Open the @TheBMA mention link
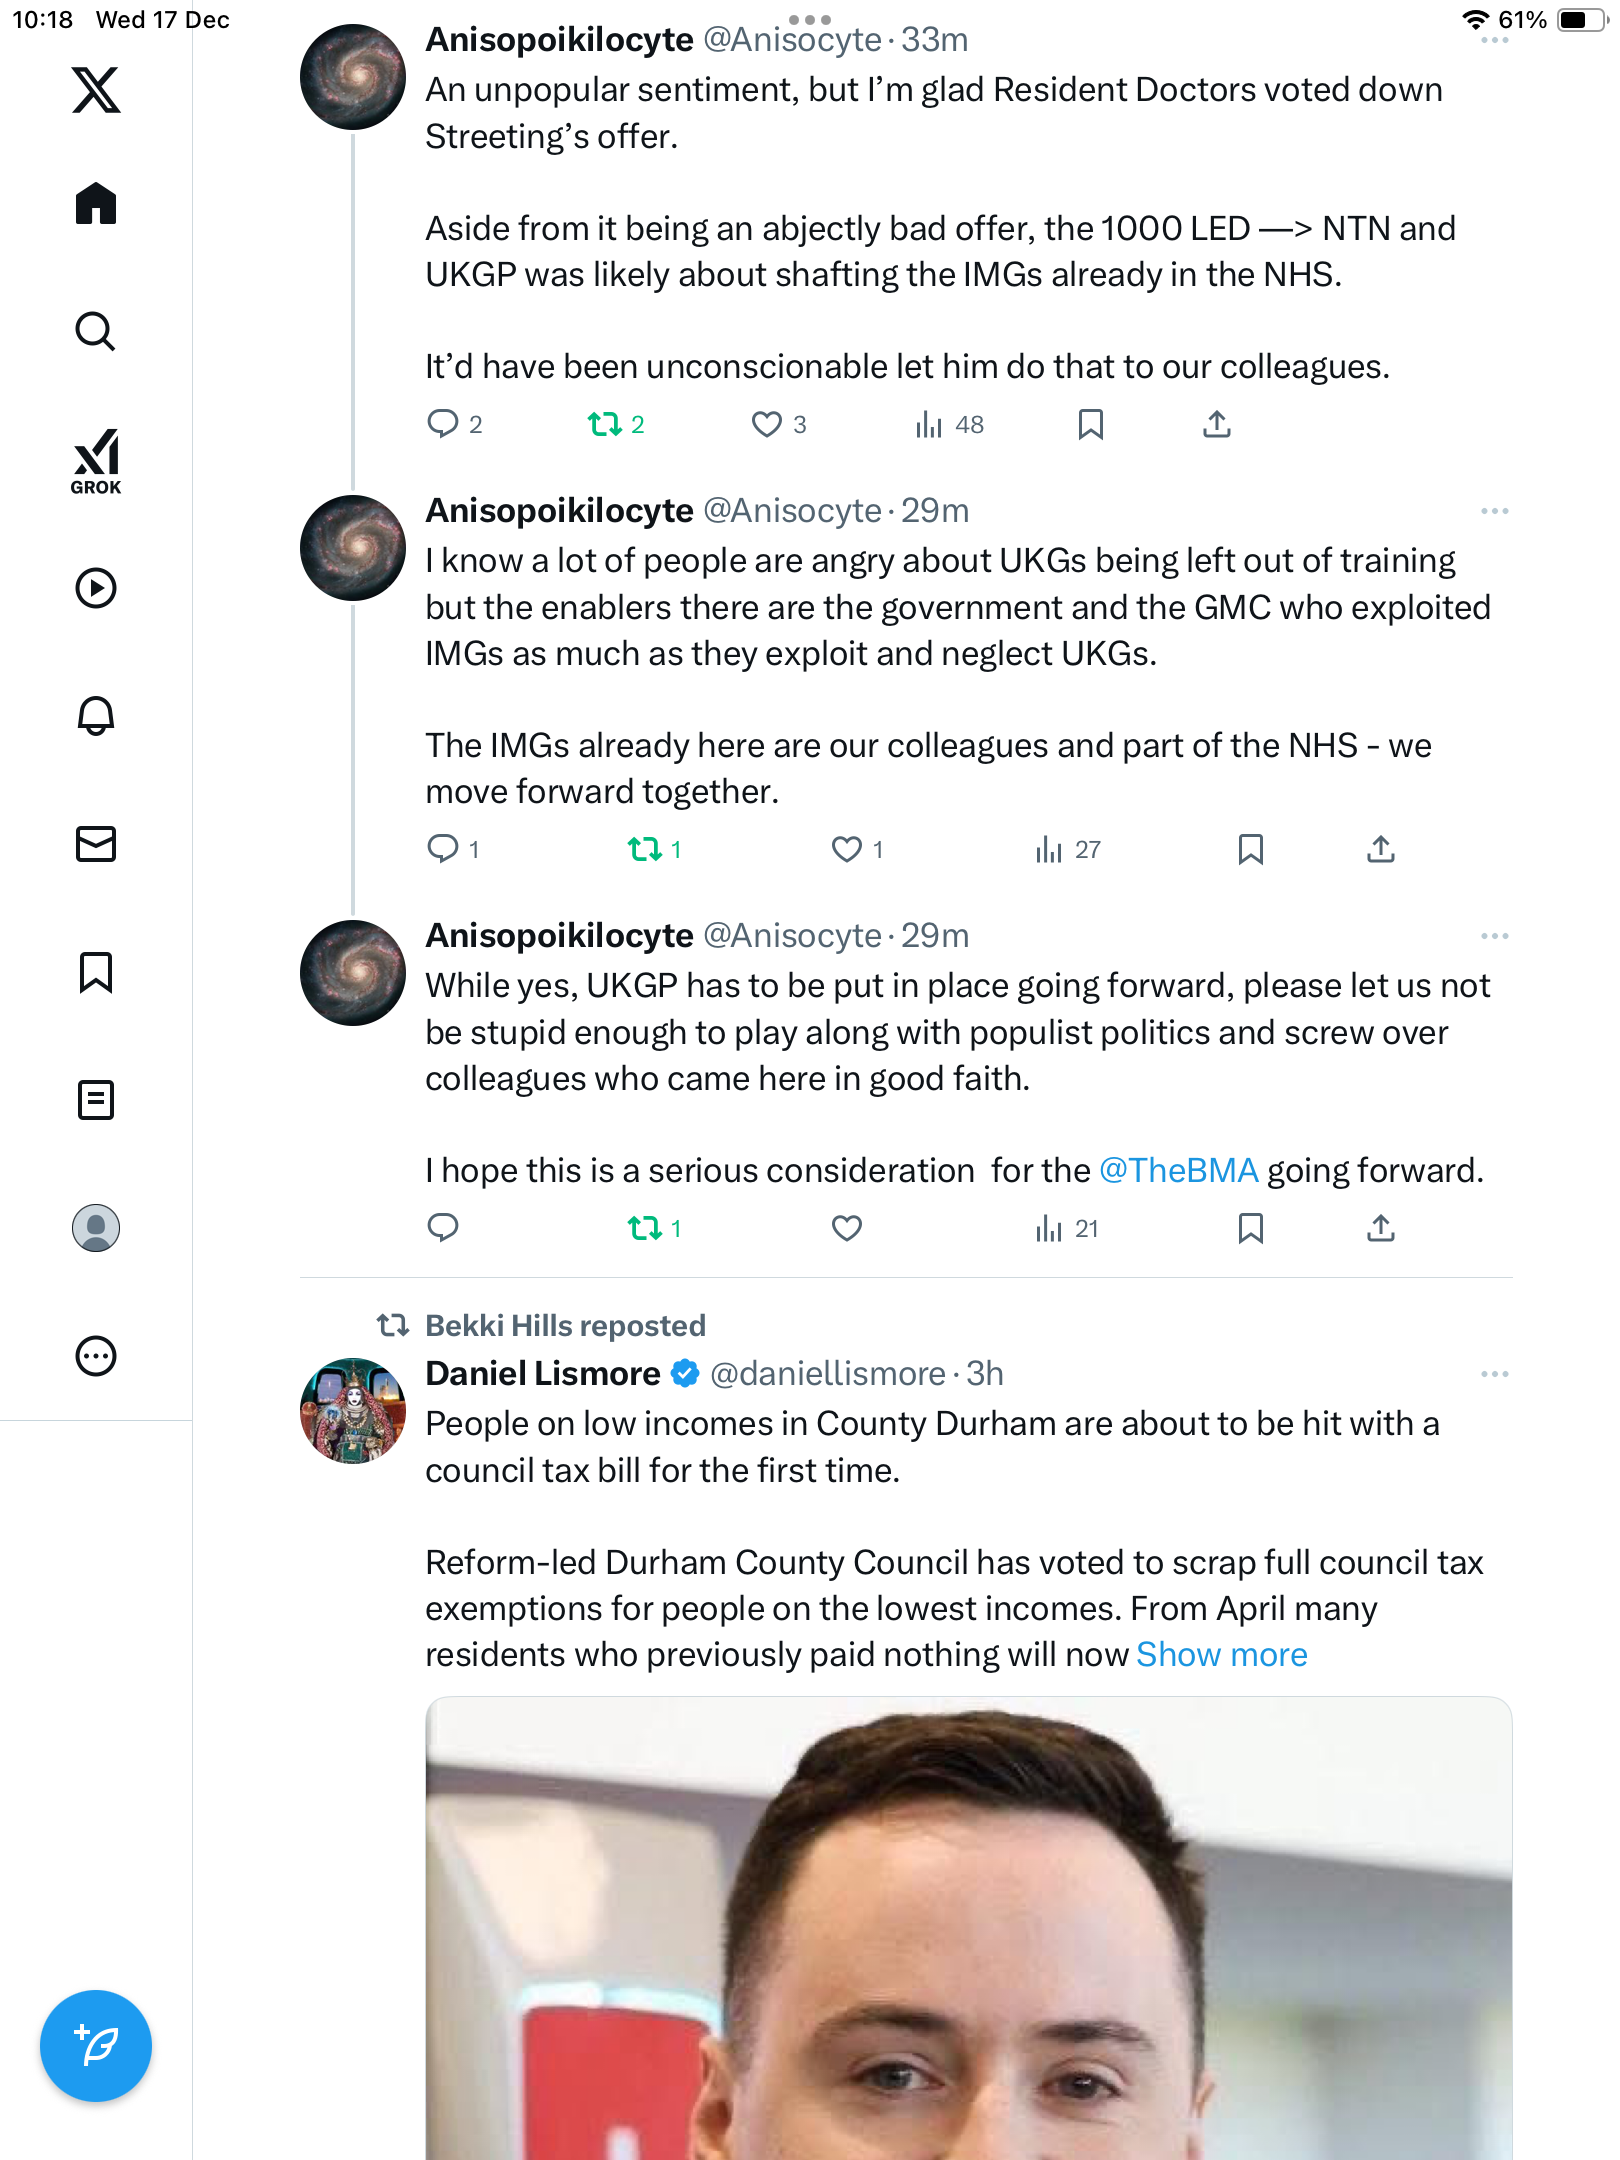The height and width of the screenshot is (2160, 1620). [1178, 1171]
